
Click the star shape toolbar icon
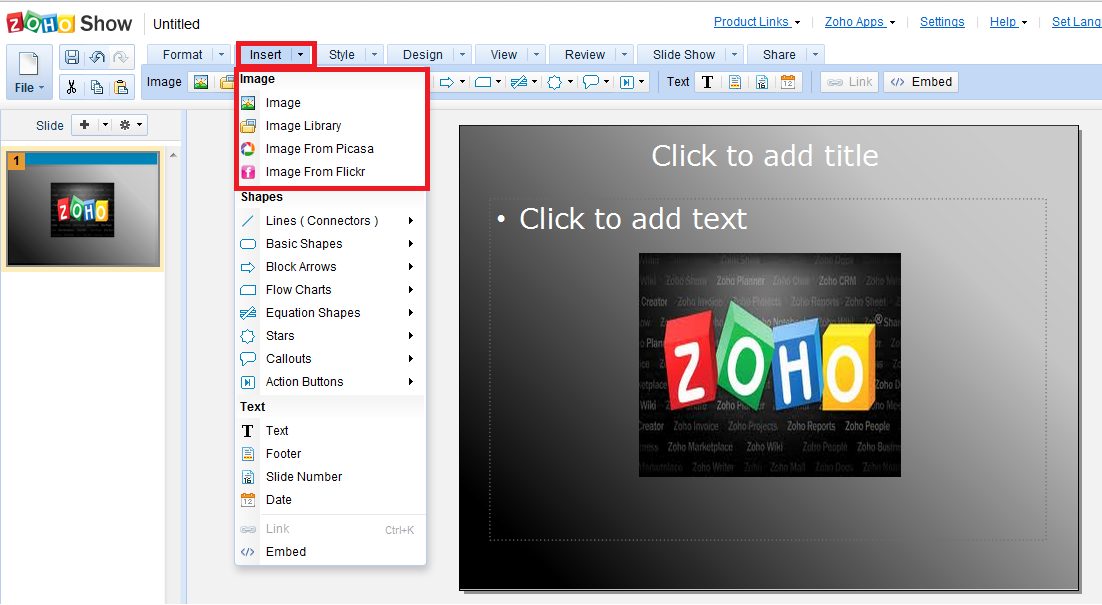pyautogui.click(x=555, y=82)
